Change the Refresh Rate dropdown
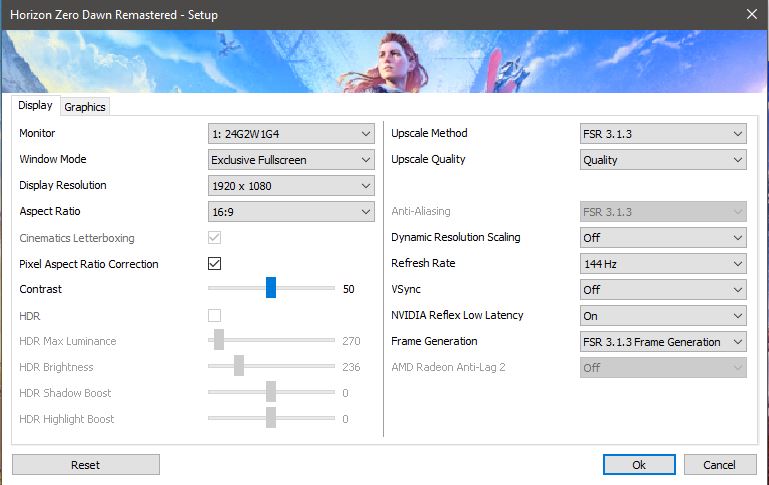The width and height of the screenshot is (769, 485). 663,263
